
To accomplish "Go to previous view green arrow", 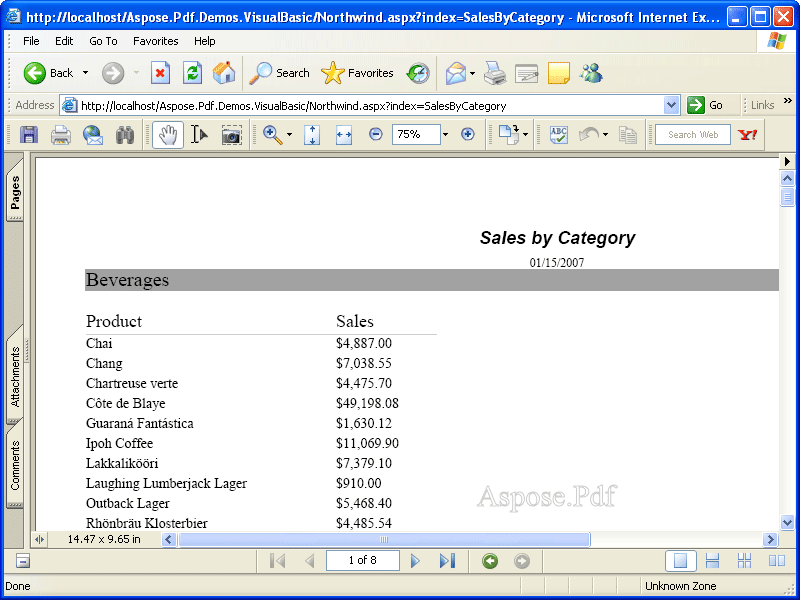I will click(490, 561).
